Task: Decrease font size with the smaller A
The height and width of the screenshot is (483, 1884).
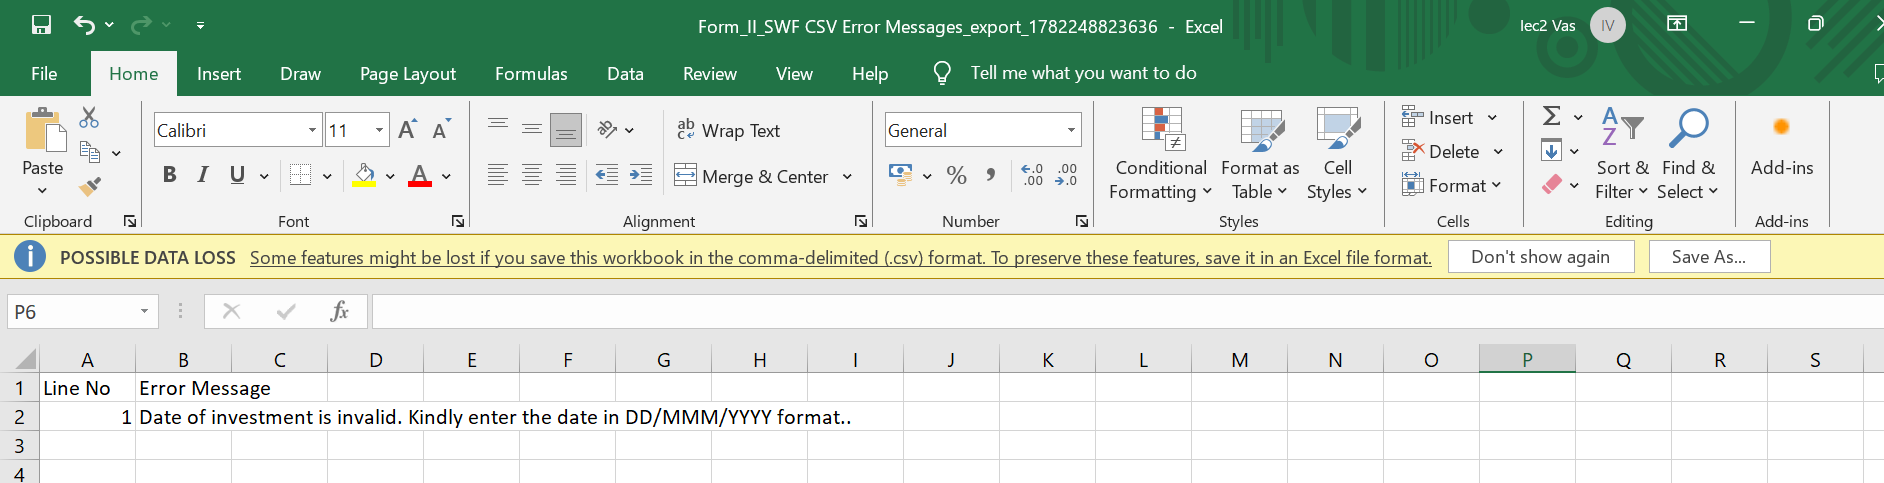Action: [441, 130]
